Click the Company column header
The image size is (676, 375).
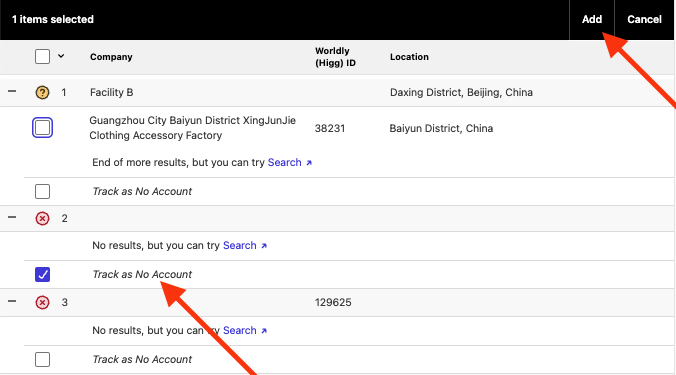pos(111,57)
